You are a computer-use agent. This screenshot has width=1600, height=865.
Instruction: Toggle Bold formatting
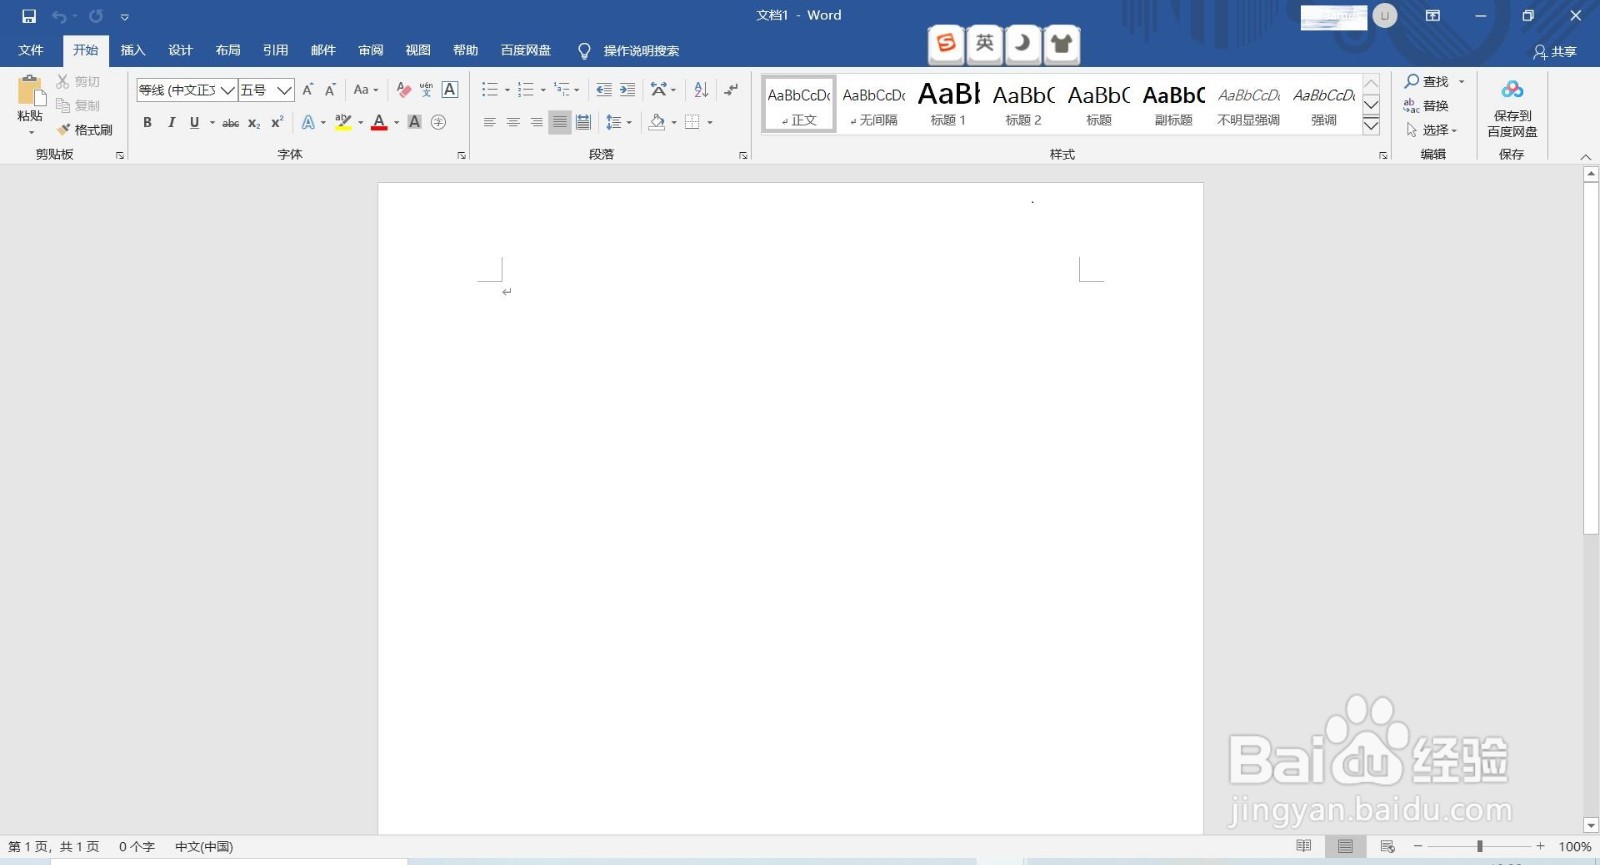tap(147, 122)
